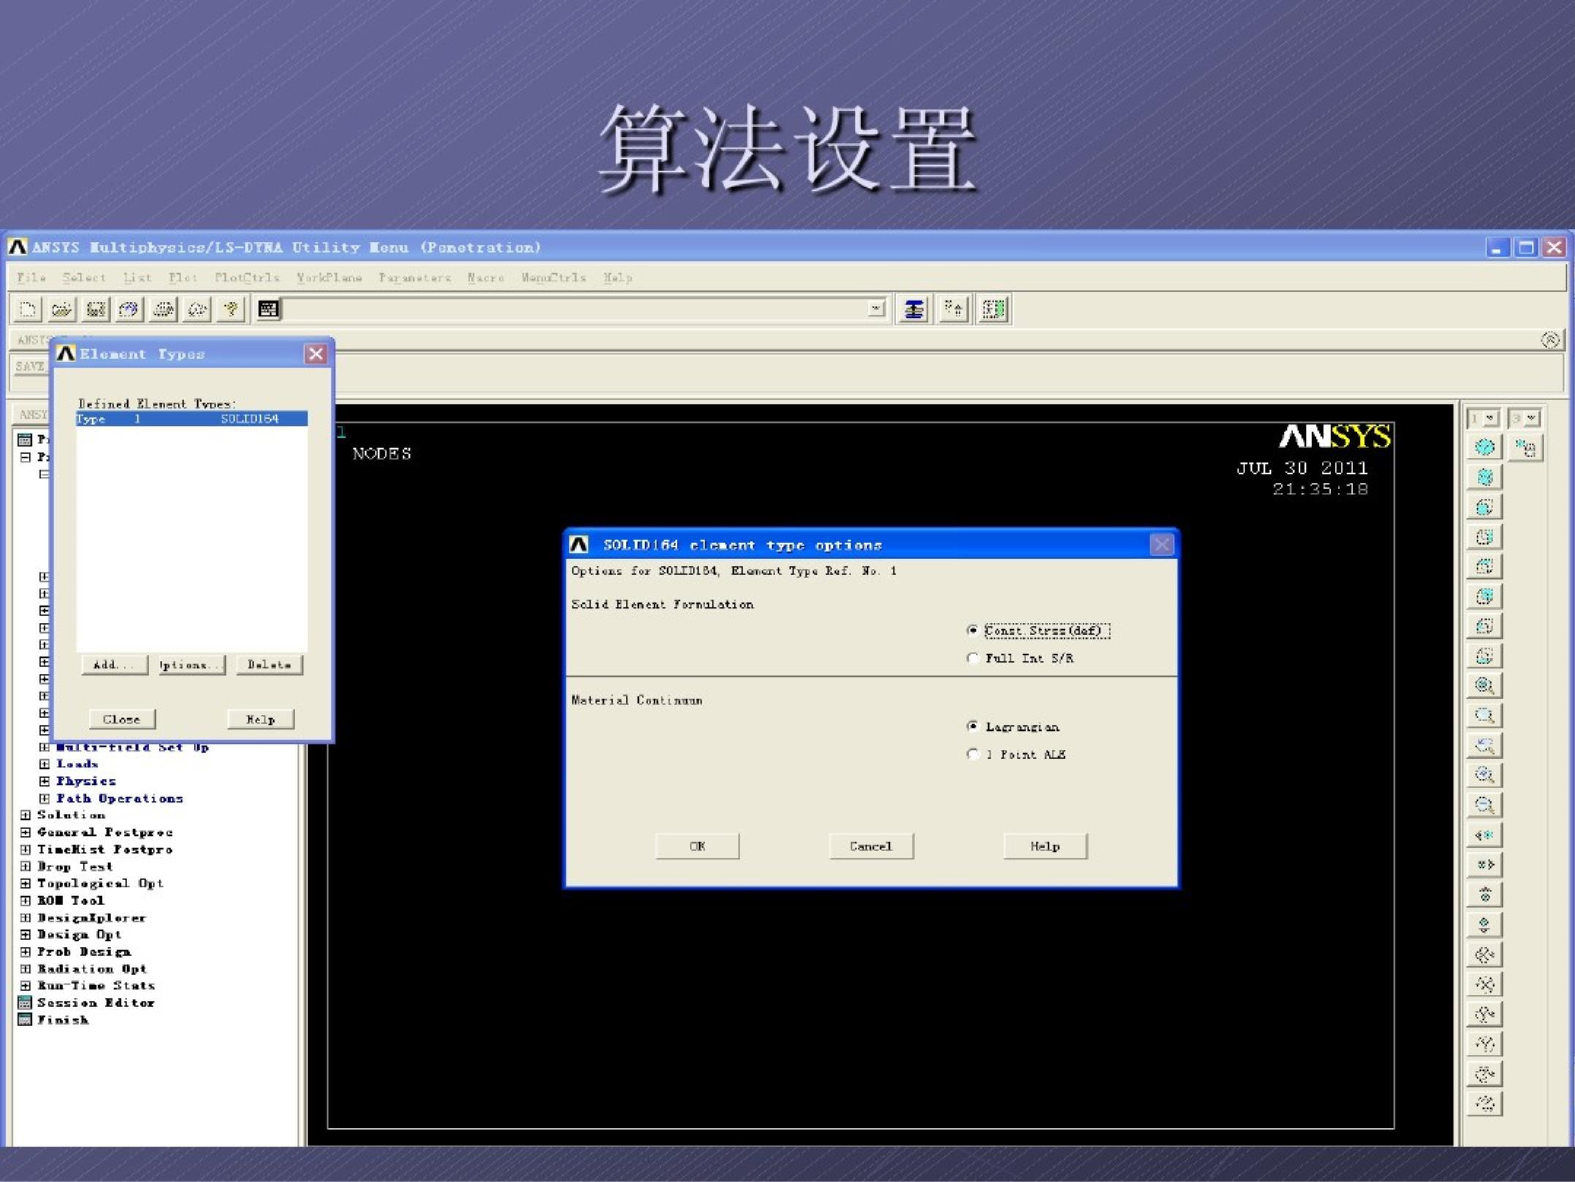The image size is (1575, 1182).
Task: Select the Const. Stress (def) radio button
Action: click(972, 630)
